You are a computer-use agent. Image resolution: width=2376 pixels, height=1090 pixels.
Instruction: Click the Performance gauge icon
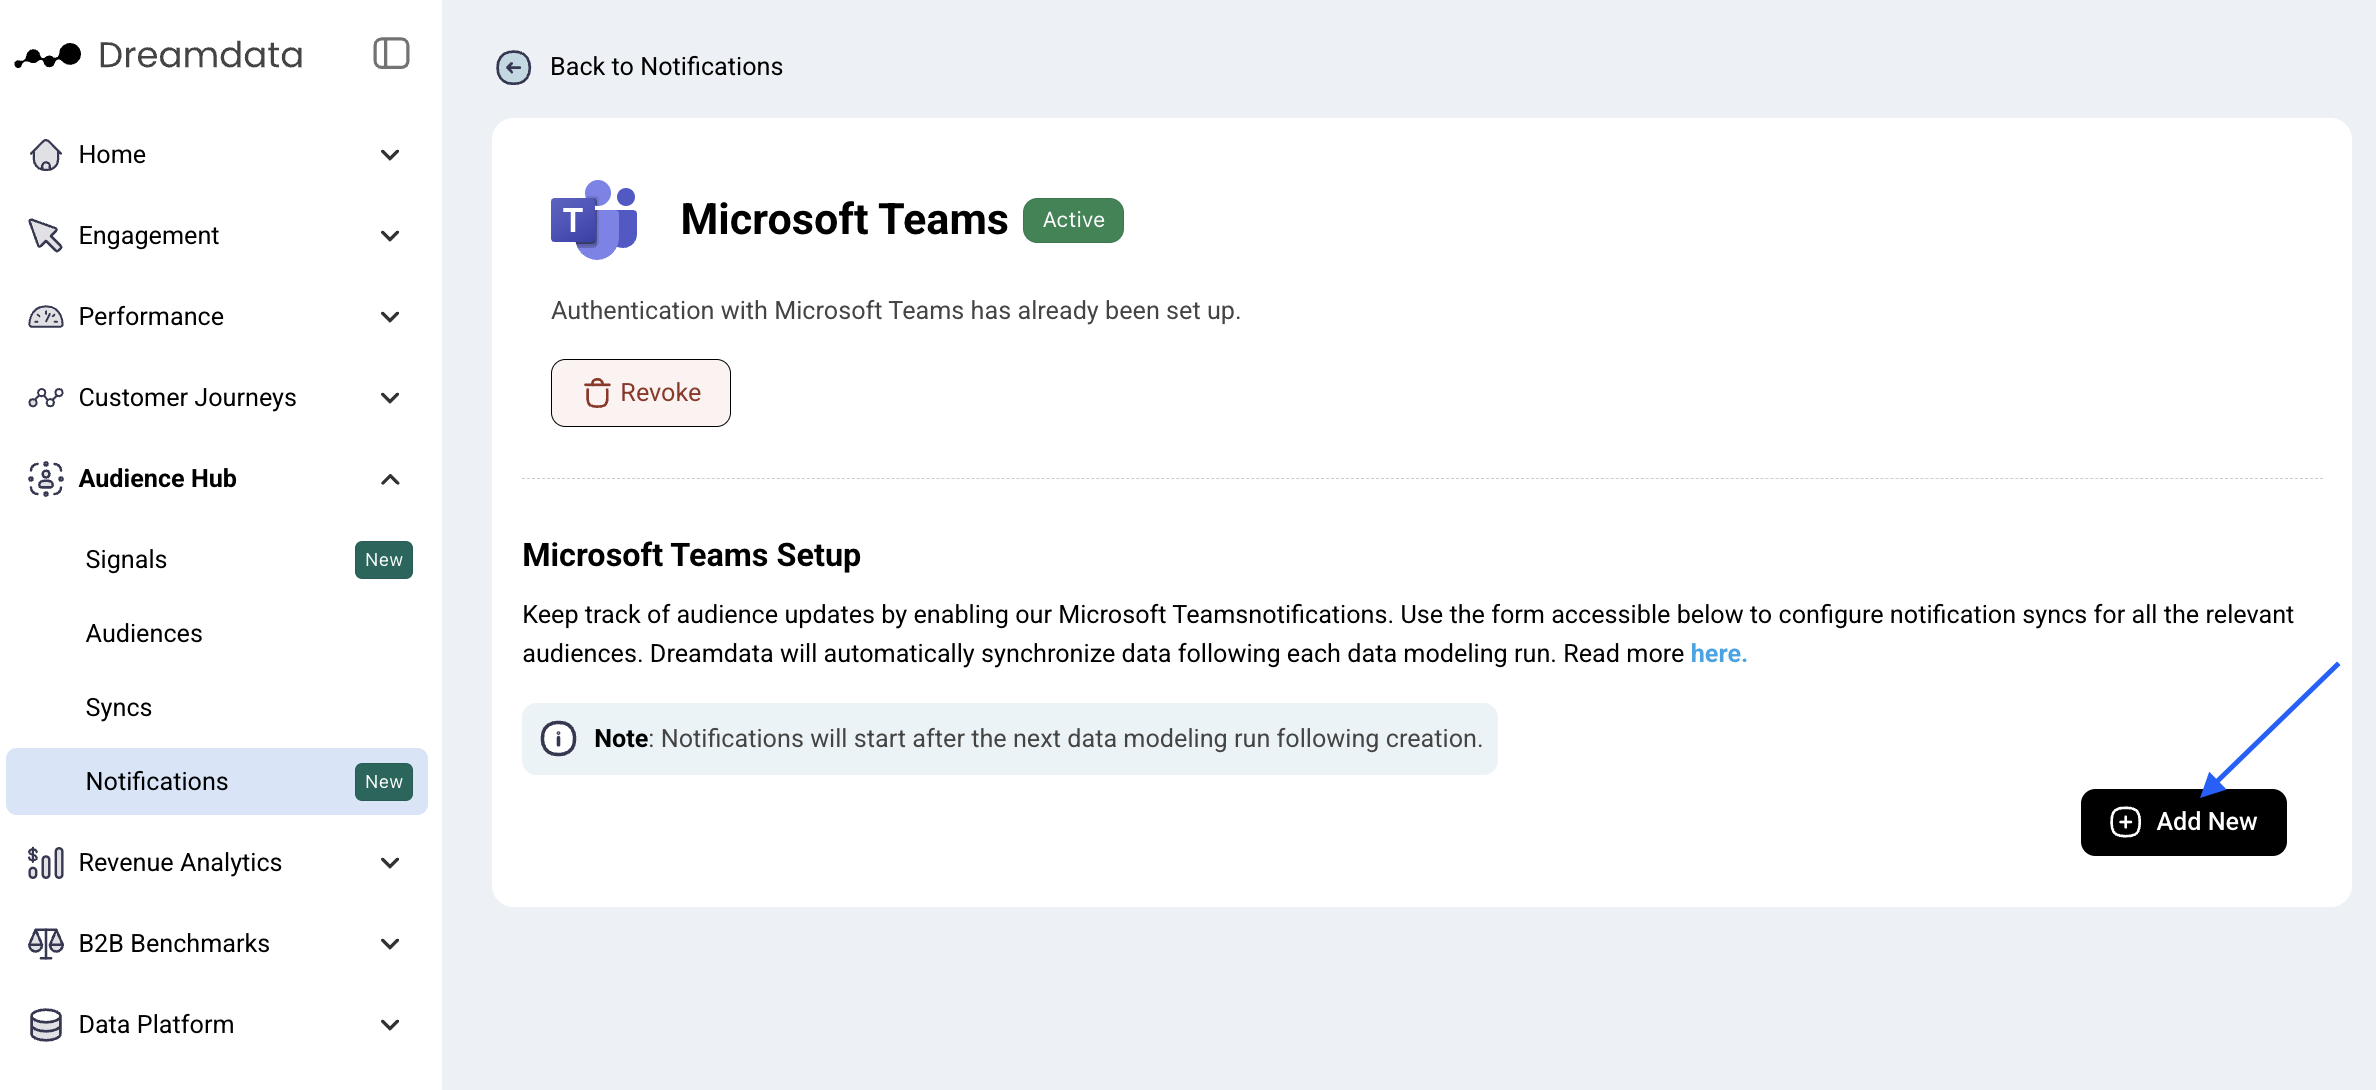46,317
